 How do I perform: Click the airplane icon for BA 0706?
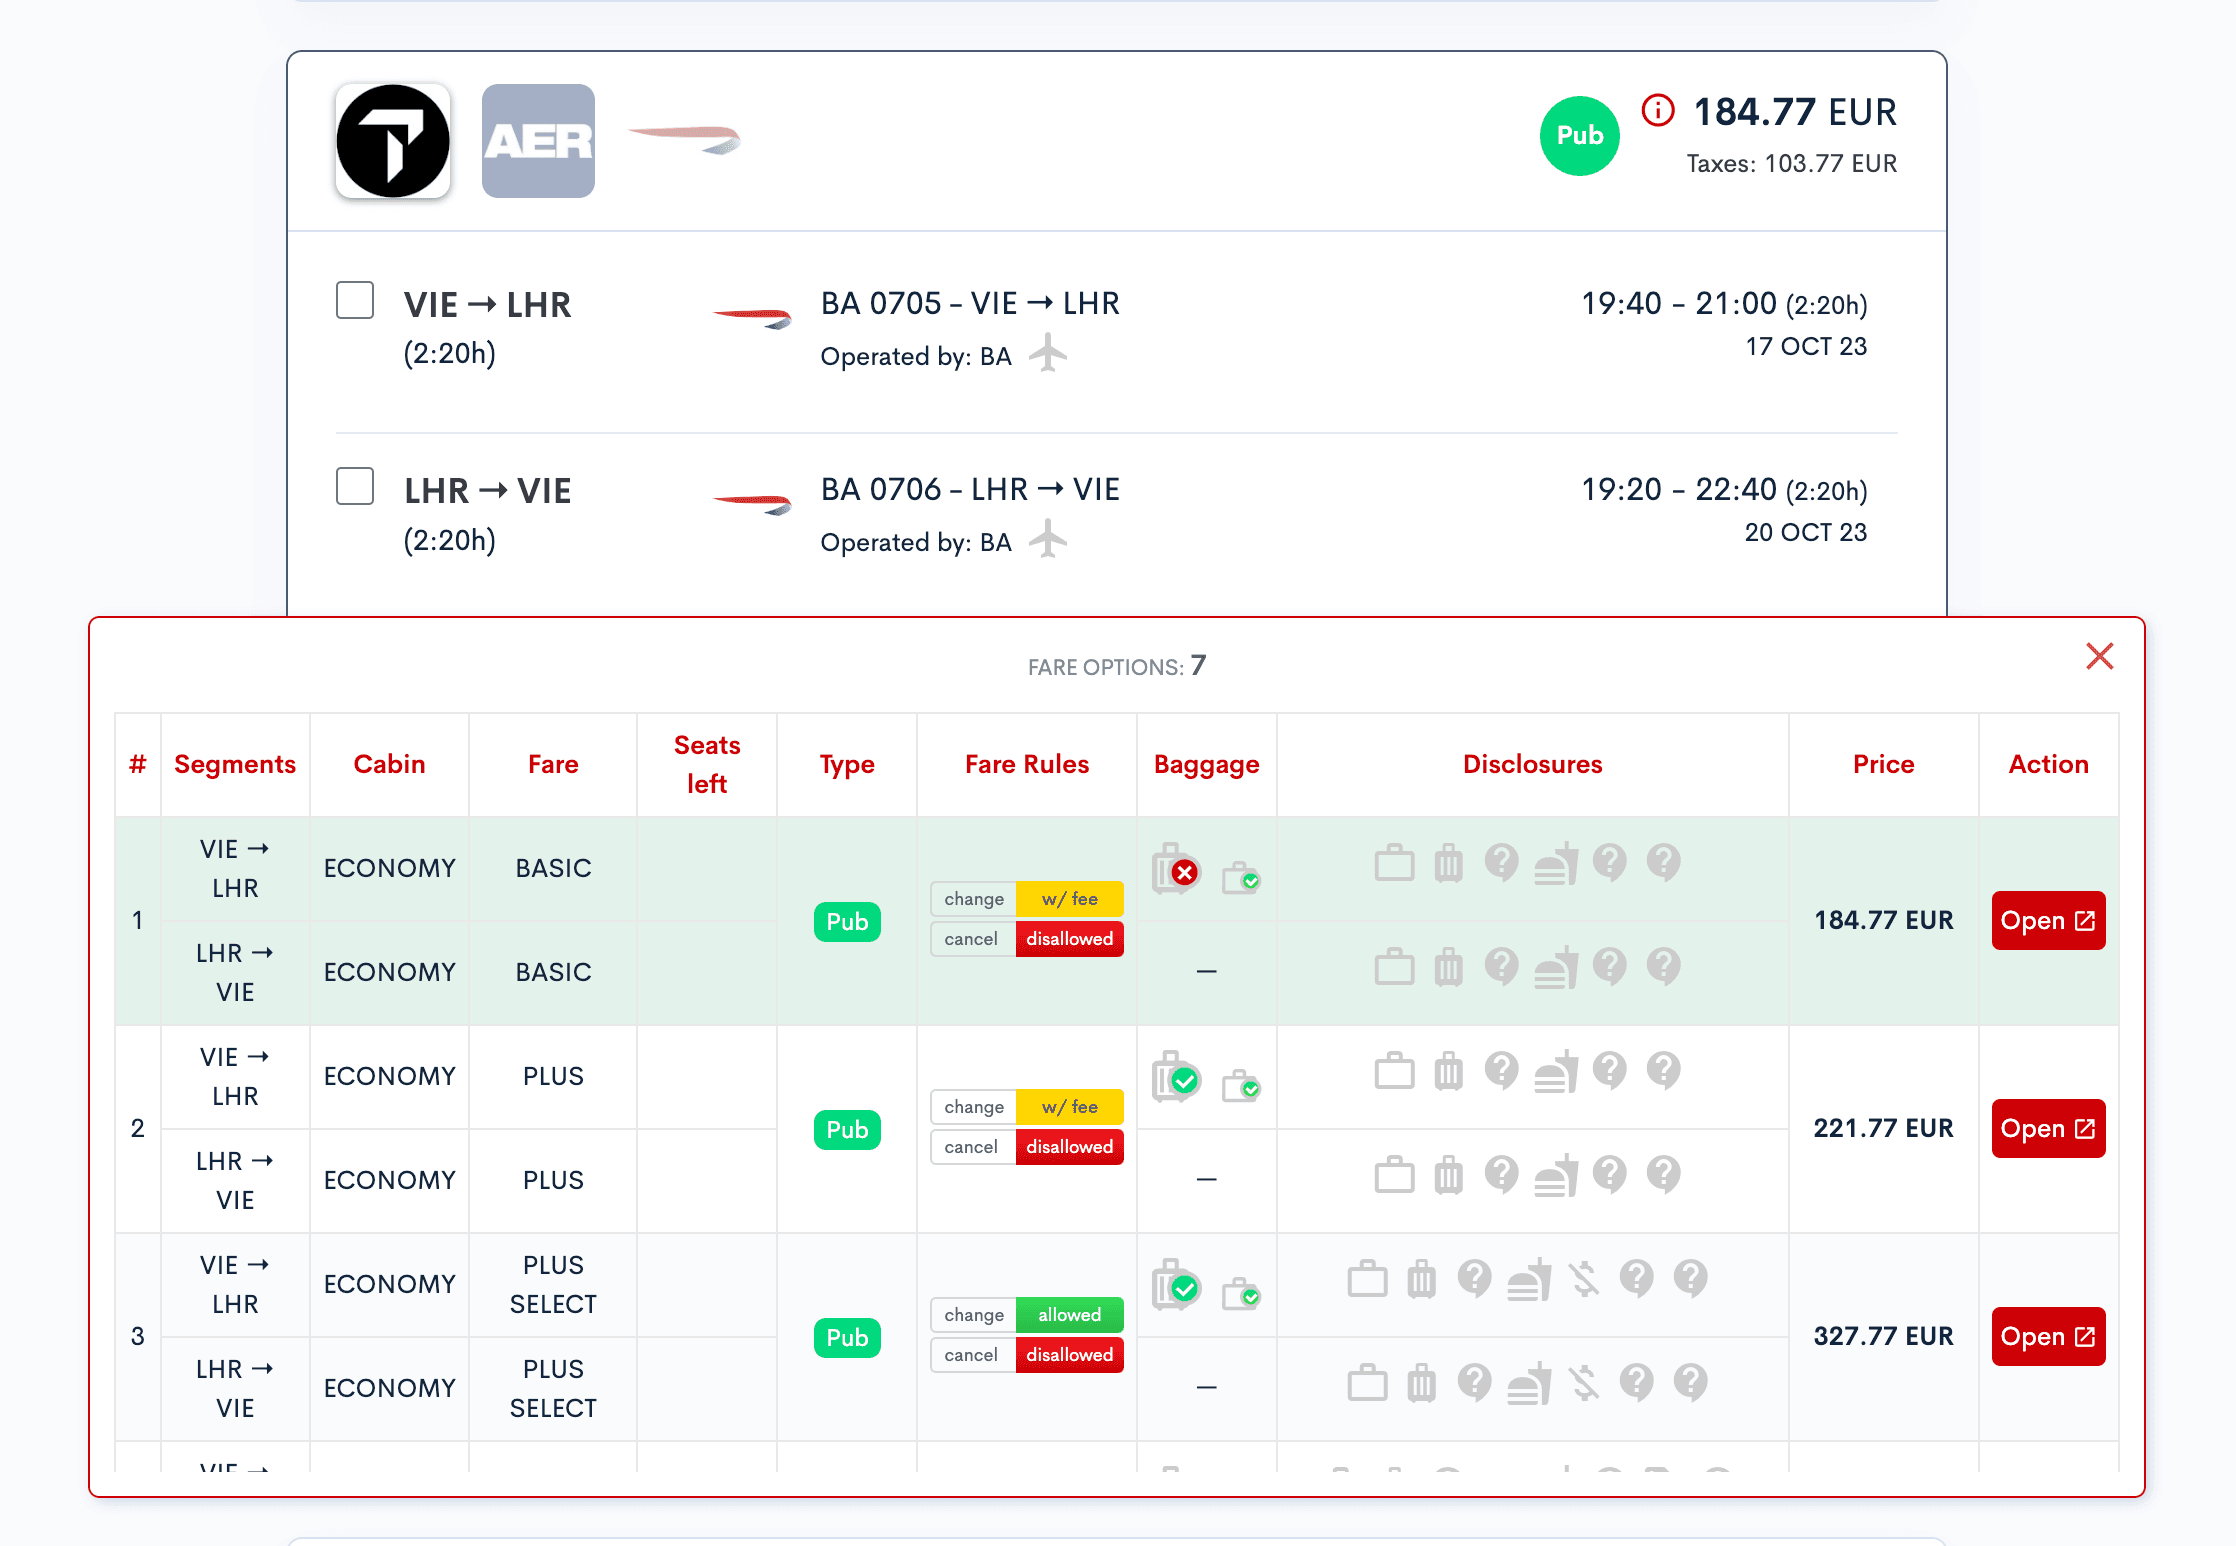click(1047, 539)
